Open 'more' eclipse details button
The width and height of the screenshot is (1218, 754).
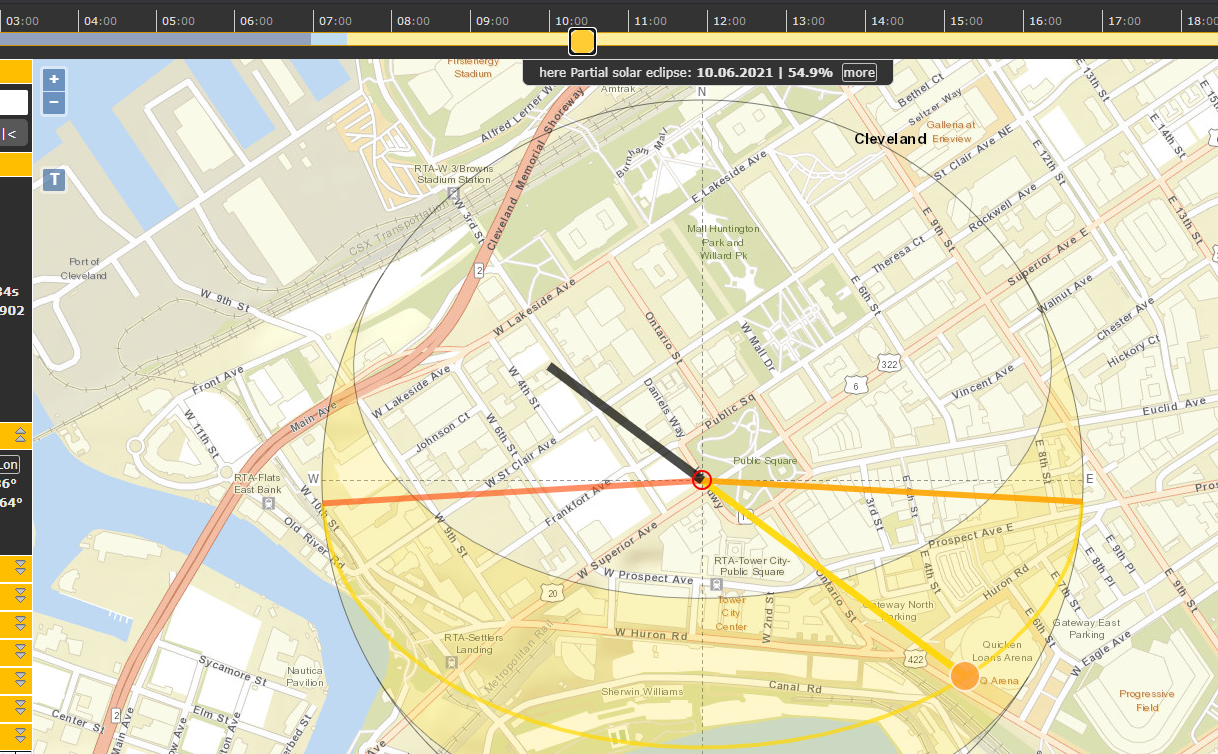[x=859, y=72]
